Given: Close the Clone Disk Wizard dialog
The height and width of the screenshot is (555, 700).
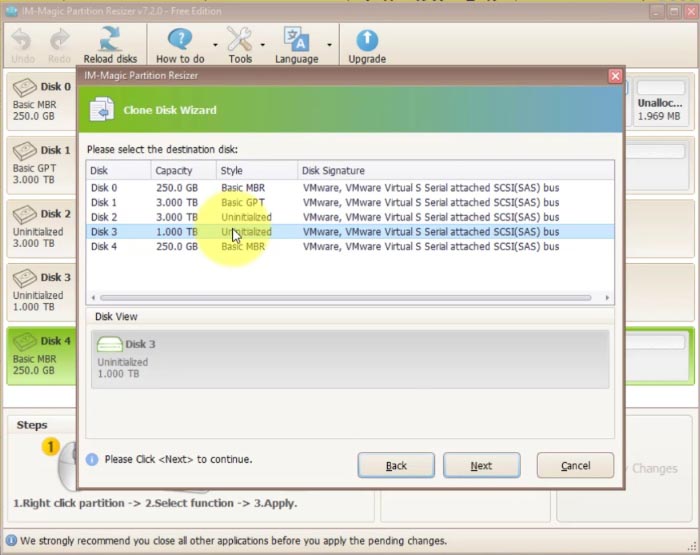Looking at the screenshot, I should point(615,76).
